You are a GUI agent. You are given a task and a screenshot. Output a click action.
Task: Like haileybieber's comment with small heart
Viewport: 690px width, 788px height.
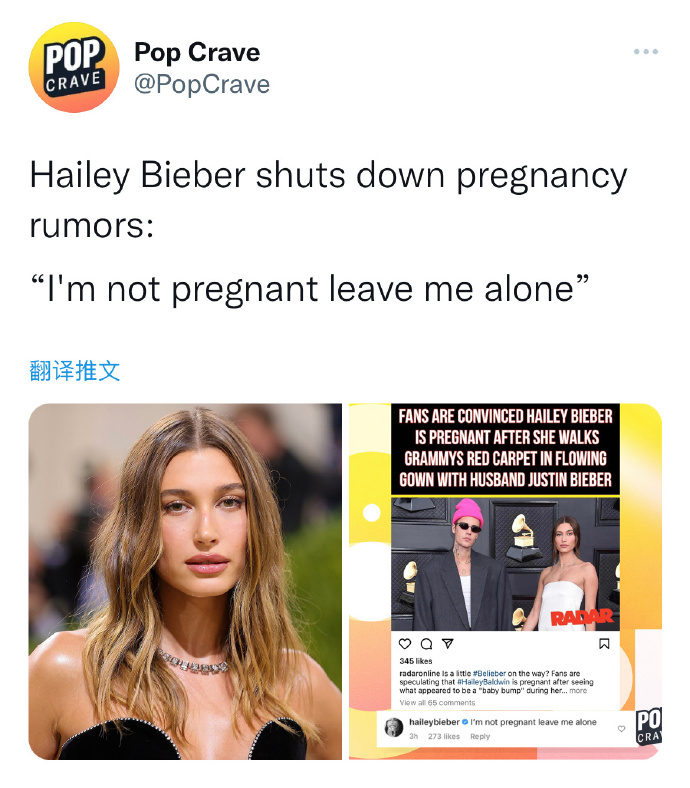point(622,729)
